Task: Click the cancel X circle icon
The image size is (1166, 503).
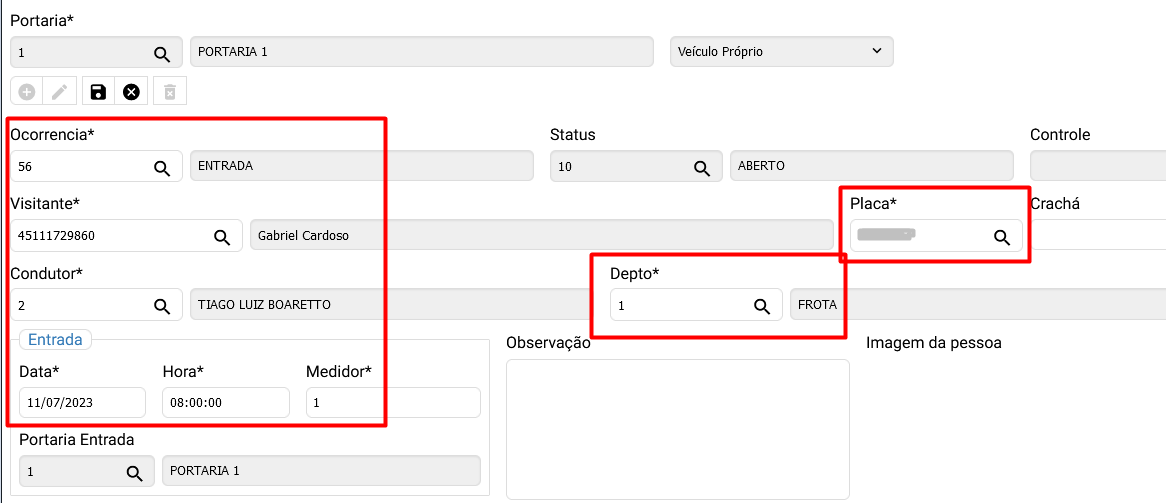Action: (131, 92)
